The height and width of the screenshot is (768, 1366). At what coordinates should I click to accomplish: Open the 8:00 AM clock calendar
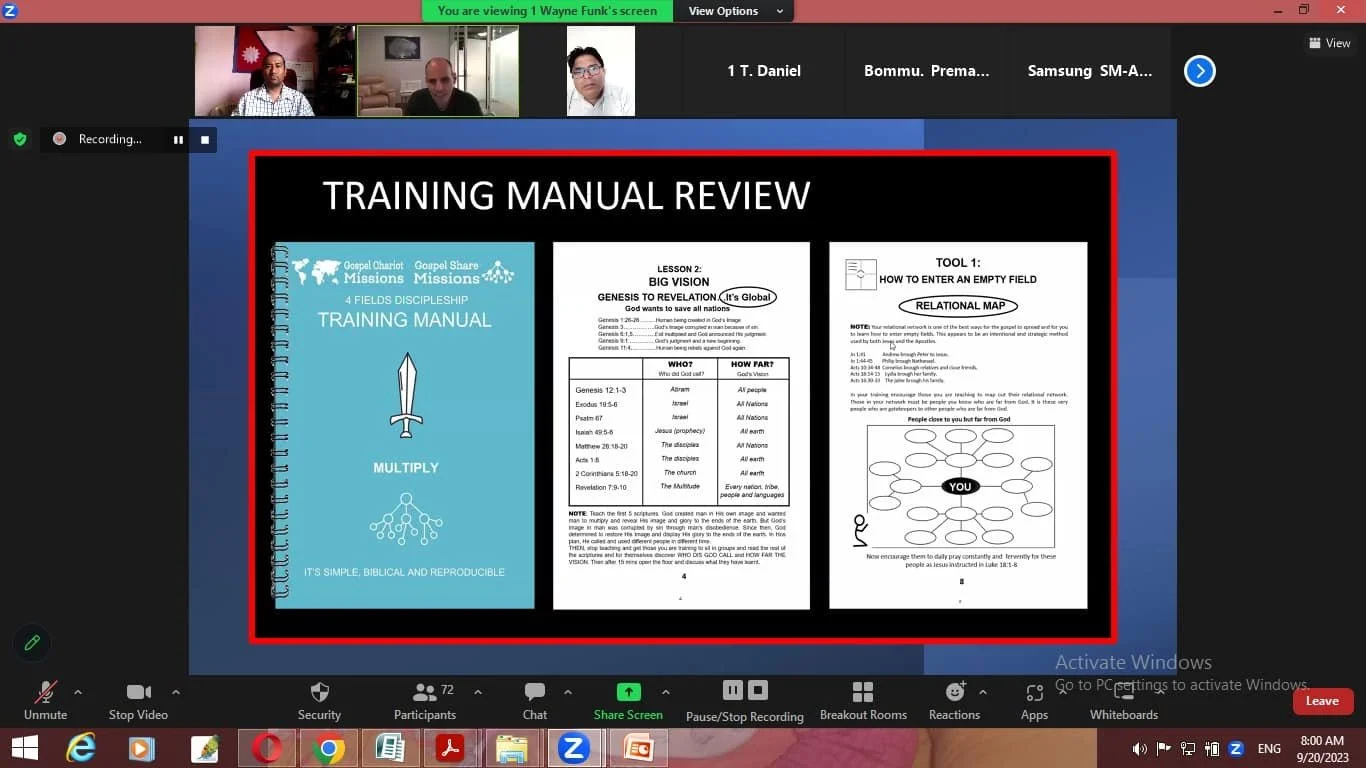tap(1321, 748)
